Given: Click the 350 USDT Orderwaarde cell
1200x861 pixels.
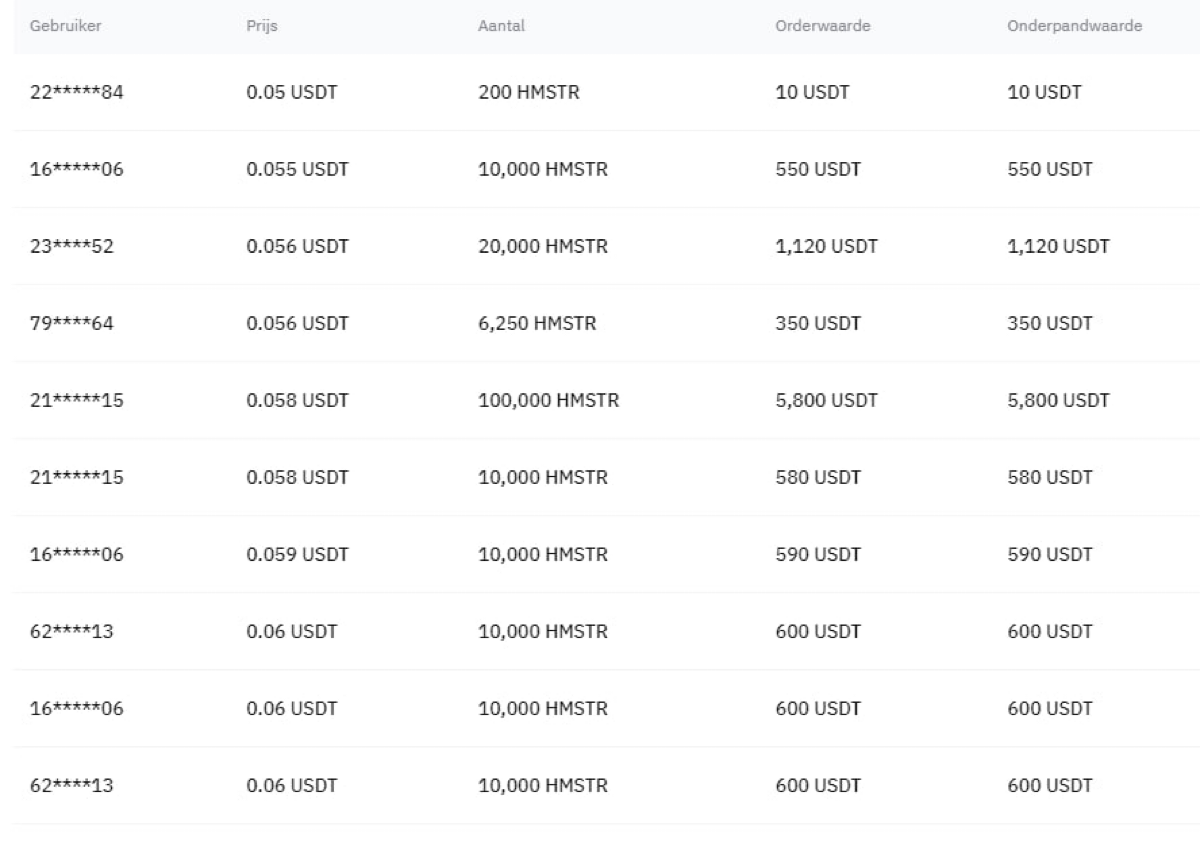Looking at the screenshot, I should 818,324.
